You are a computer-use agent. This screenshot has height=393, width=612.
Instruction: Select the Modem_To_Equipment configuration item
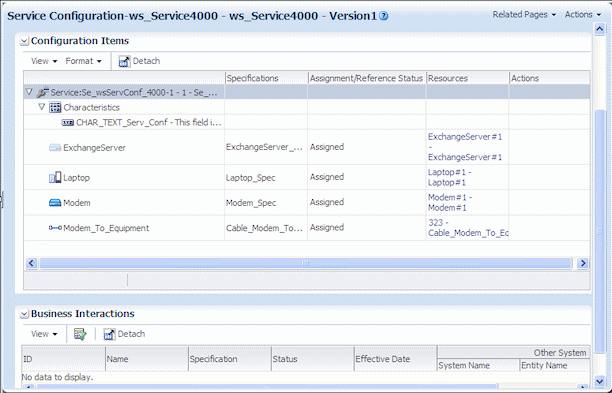click(x=106, y=228)
